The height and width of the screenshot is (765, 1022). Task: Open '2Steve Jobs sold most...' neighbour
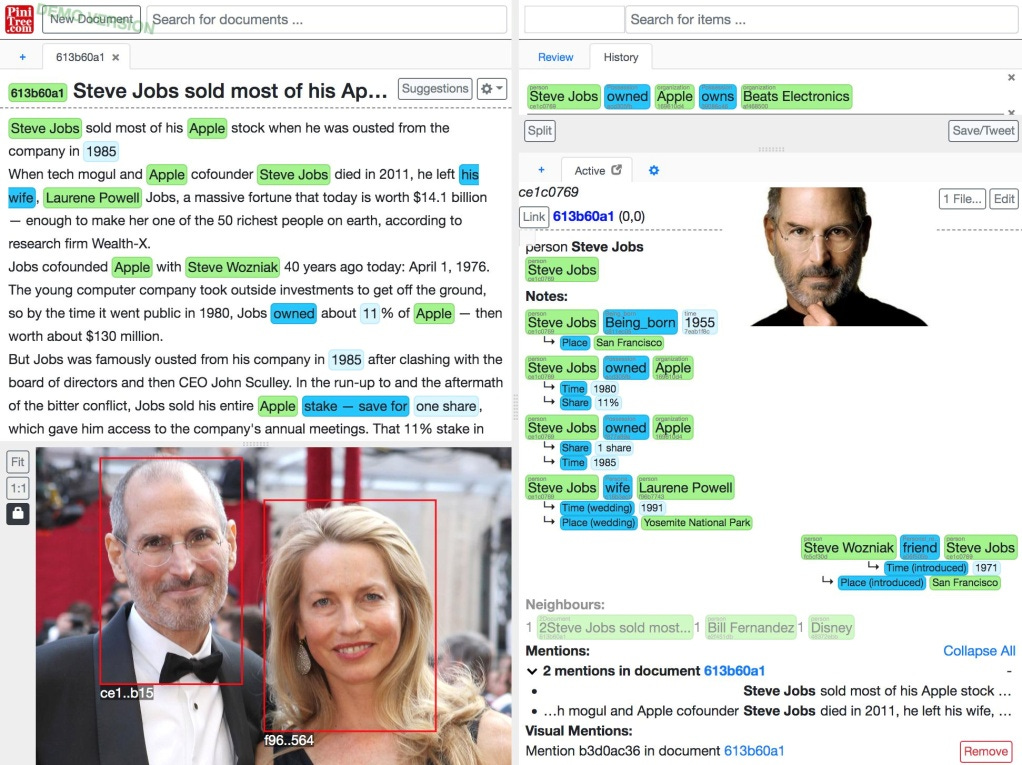click(614, 628)
